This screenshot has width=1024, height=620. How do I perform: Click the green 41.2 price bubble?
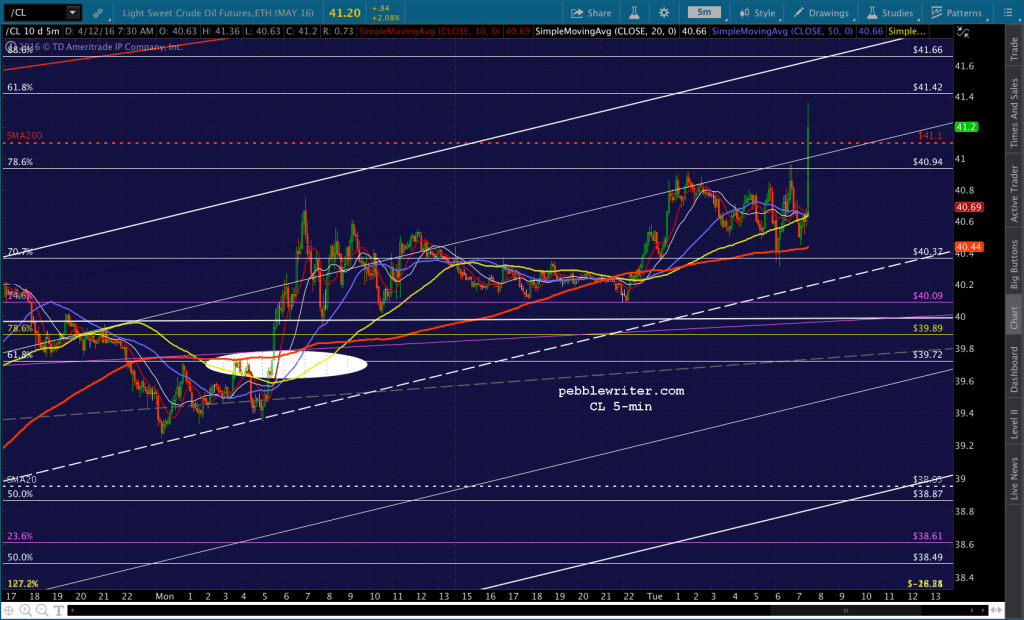click(966, 127)
